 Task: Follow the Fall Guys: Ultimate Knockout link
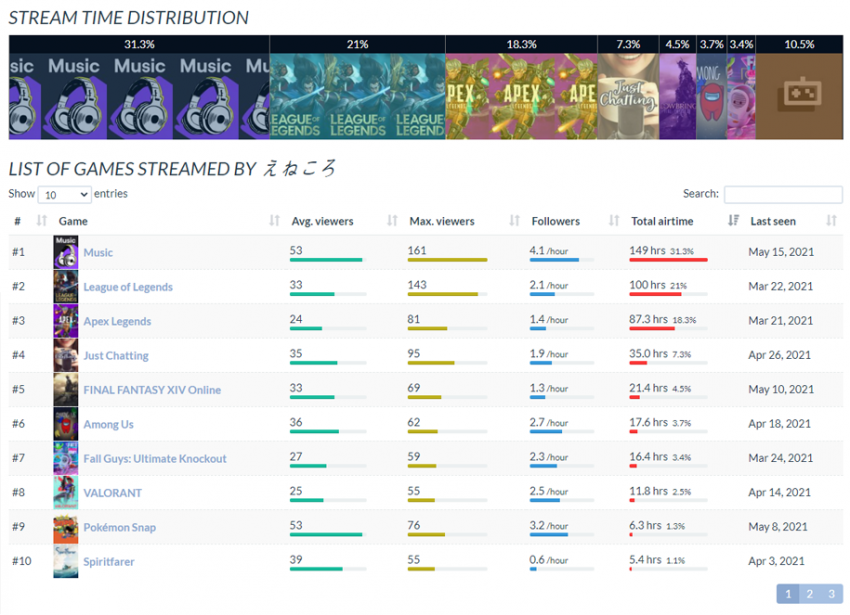click(155, 459)
